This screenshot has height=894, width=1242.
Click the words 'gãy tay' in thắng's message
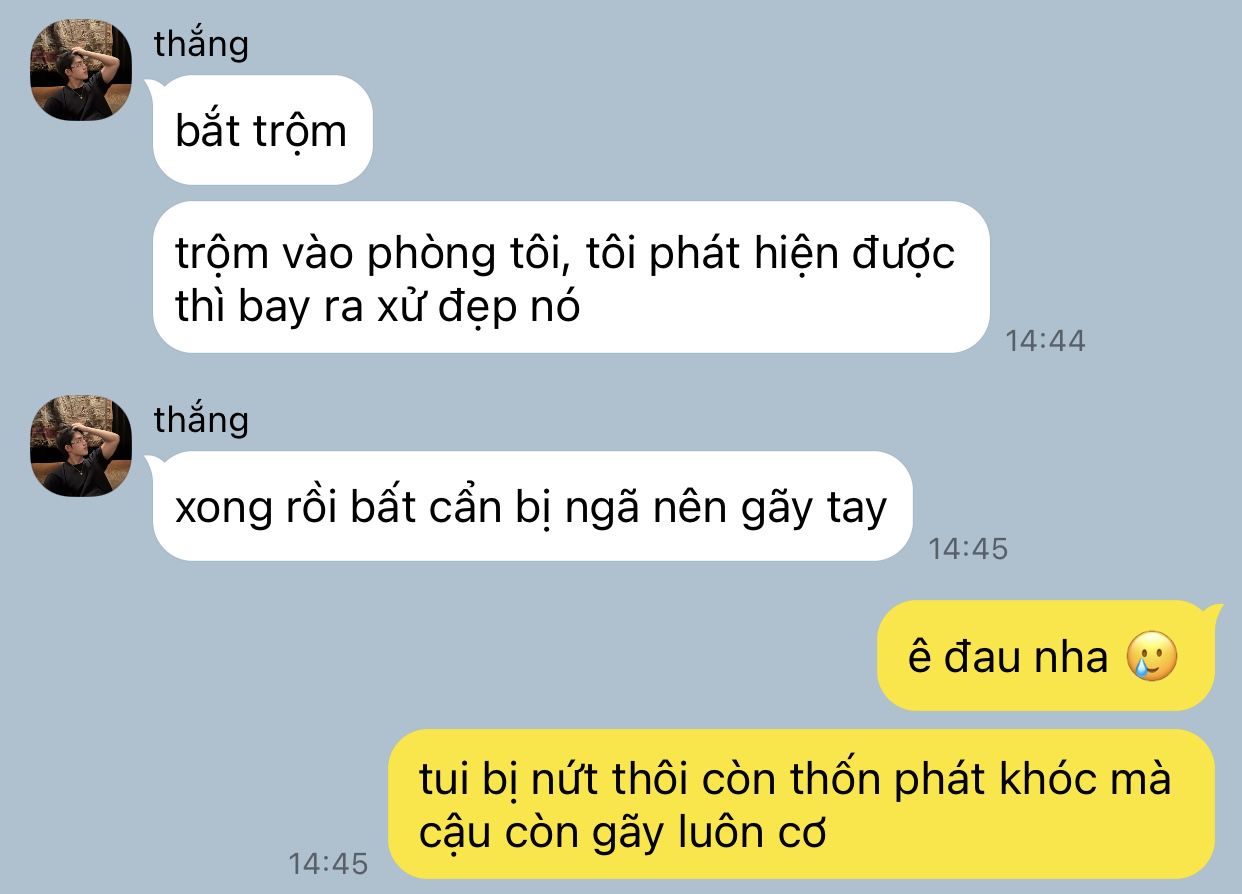(x=814, y=509)
